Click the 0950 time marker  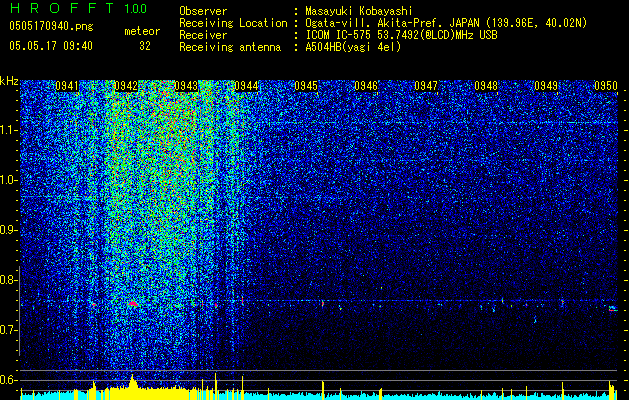[x=606, y=86]
